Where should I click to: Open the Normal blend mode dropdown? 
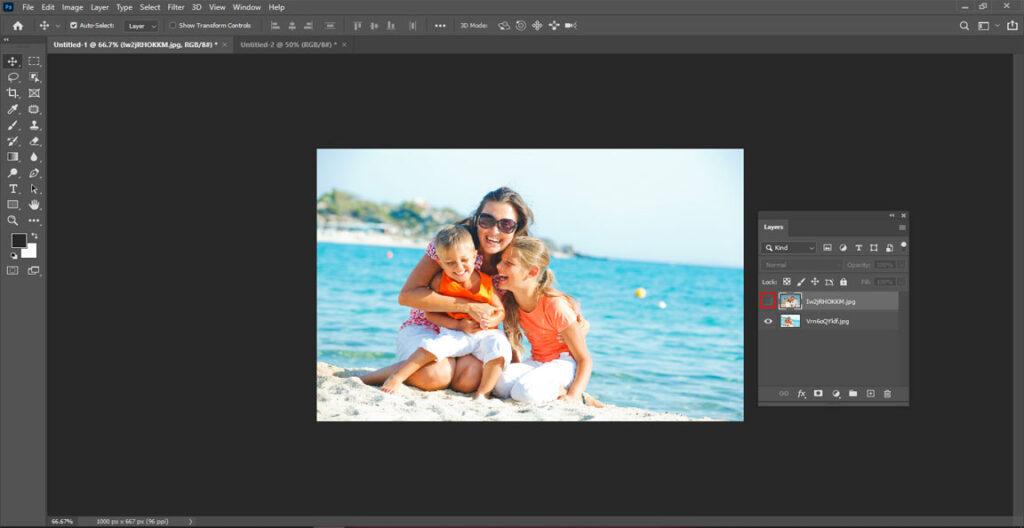coord(801,265)
